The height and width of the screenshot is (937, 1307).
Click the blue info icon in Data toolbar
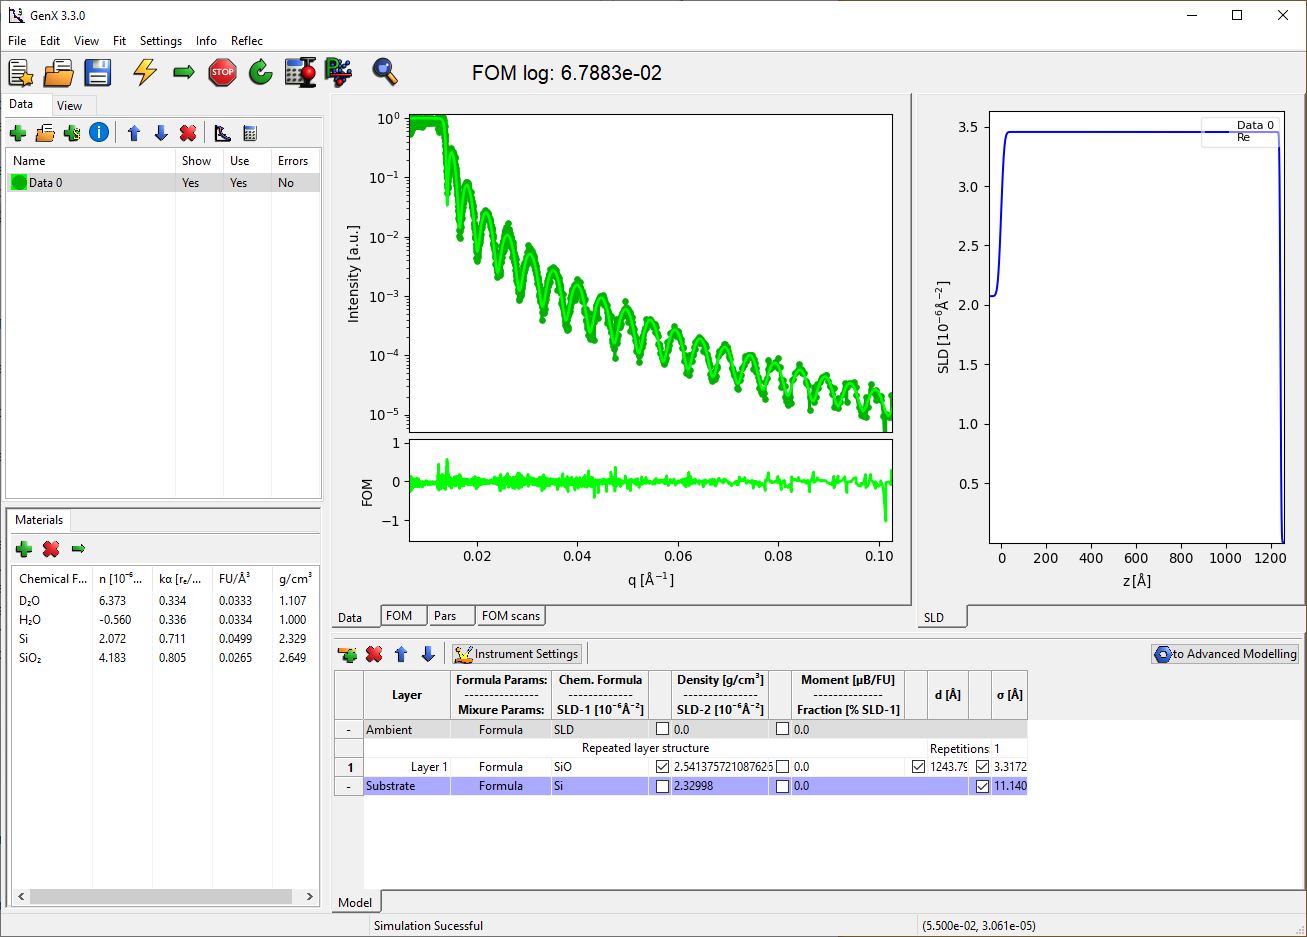click(x=99, y=132)
